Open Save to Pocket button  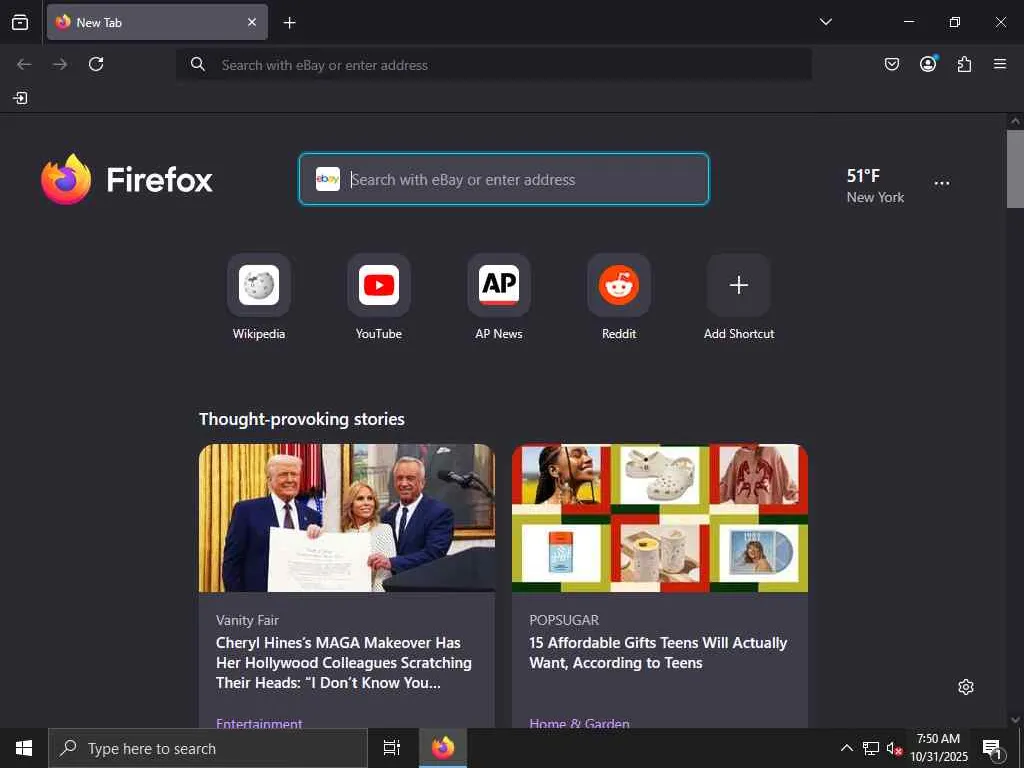[891, 64]
